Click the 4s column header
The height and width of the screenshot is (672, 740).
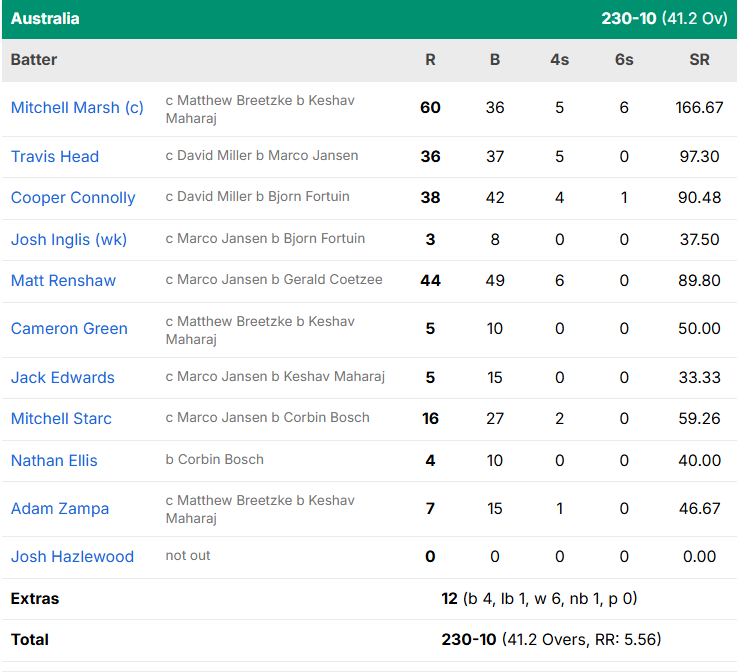(x=560, y=60)
